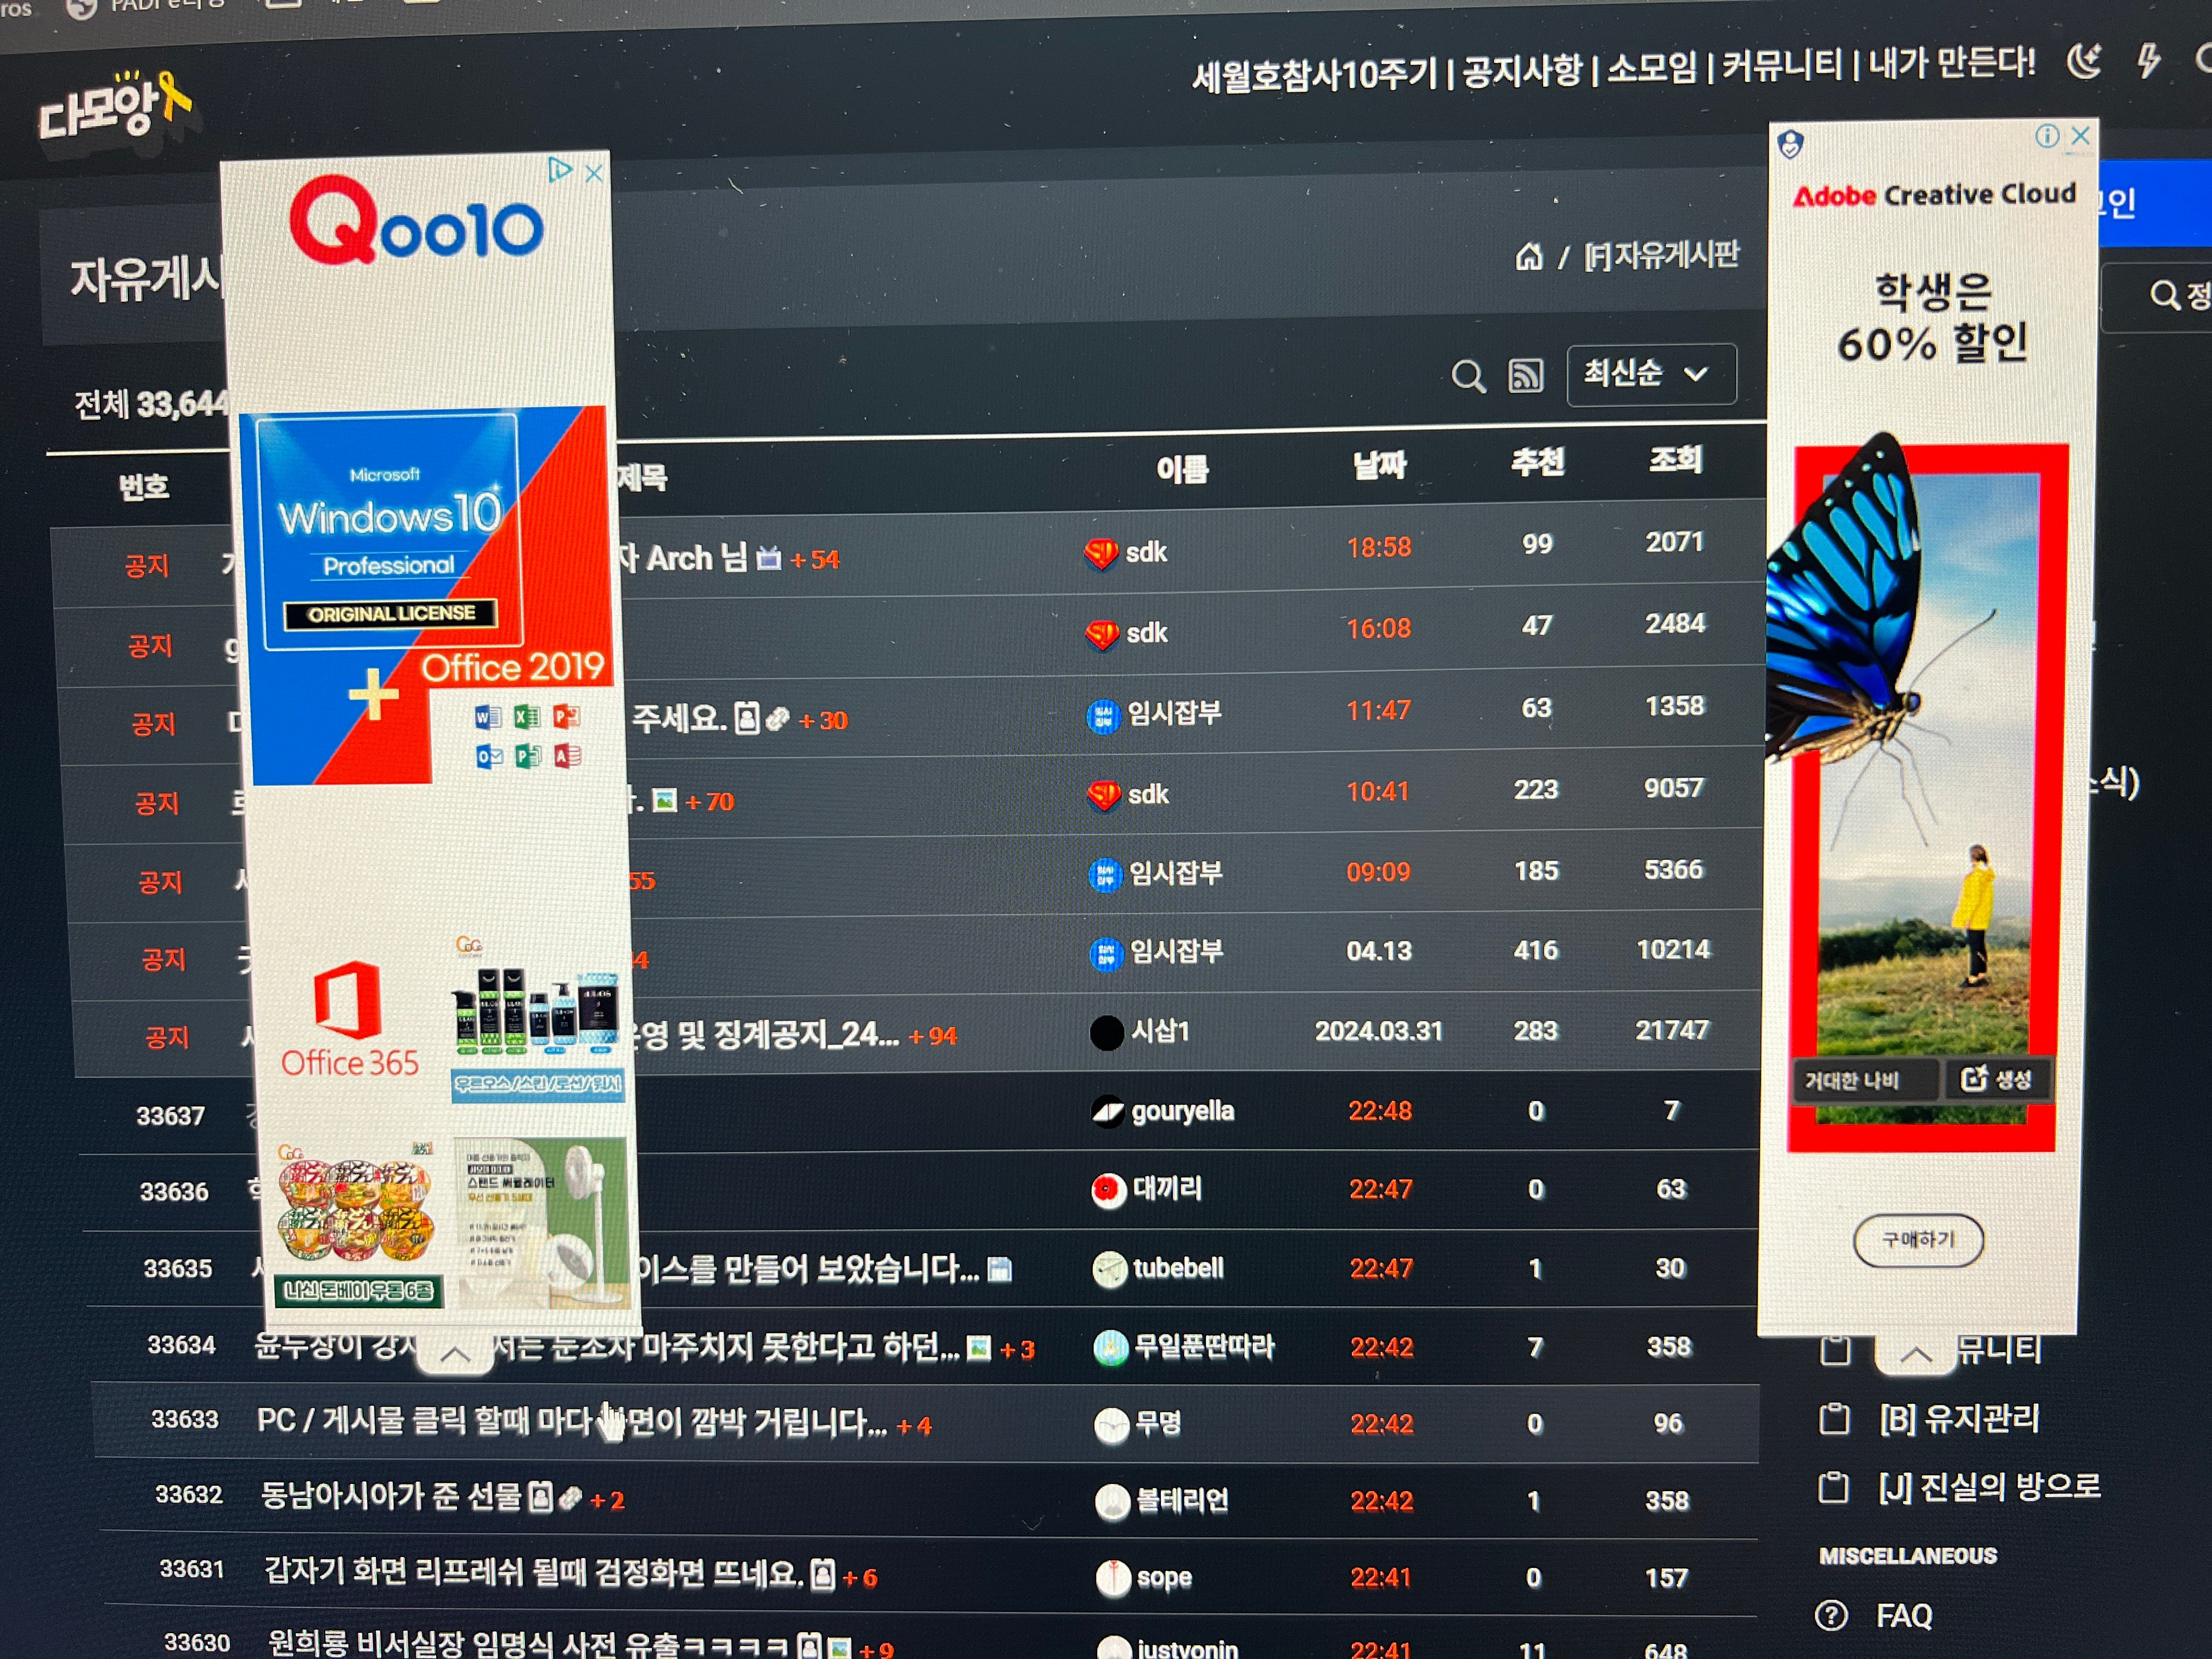This screenshot has width=2212, height=1659.
Task: Open post 33634 about 윤두창
Action: (606, 1347)
